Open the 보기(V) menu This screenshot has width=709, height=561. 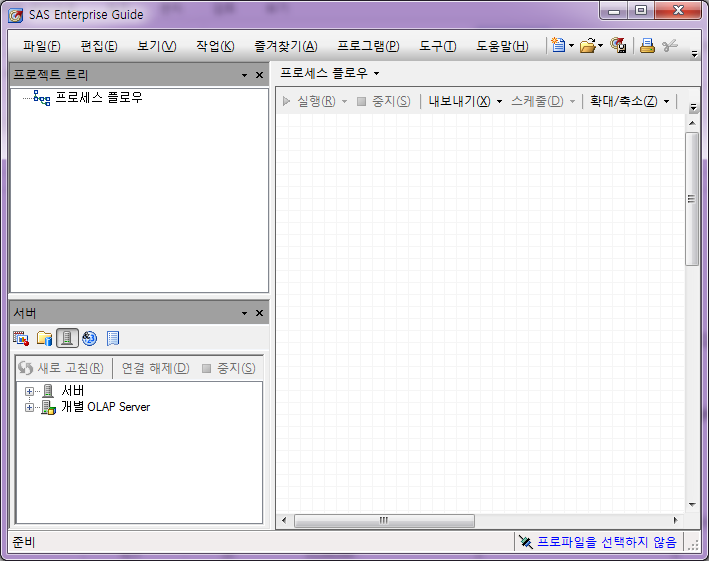[x=156, y=46]
